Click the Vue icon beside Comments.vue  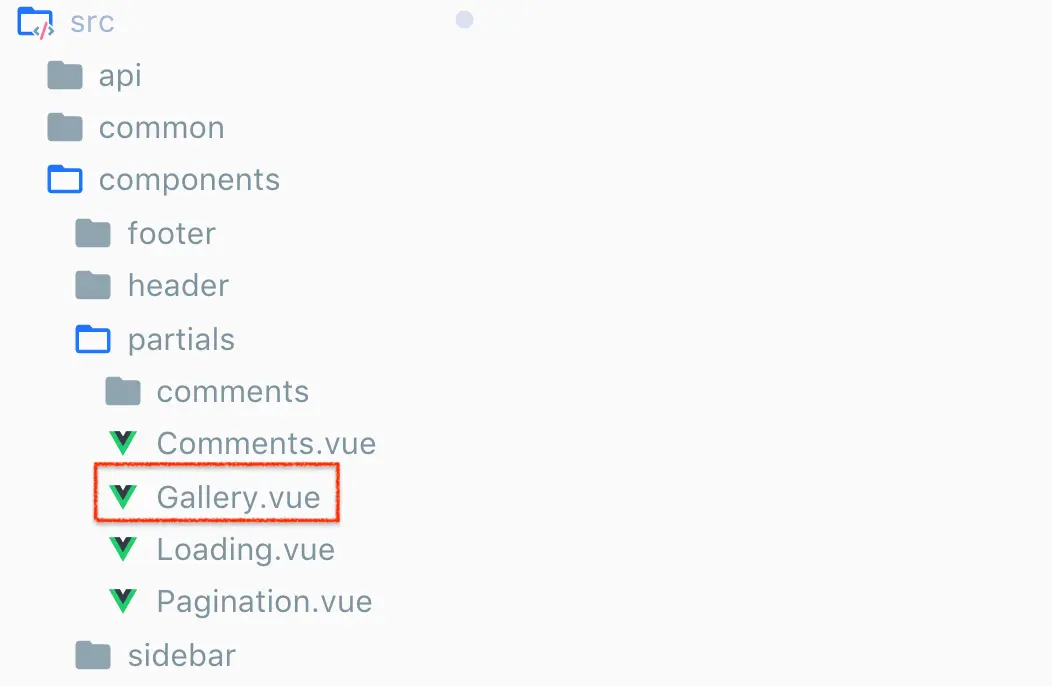coord(123,443)
